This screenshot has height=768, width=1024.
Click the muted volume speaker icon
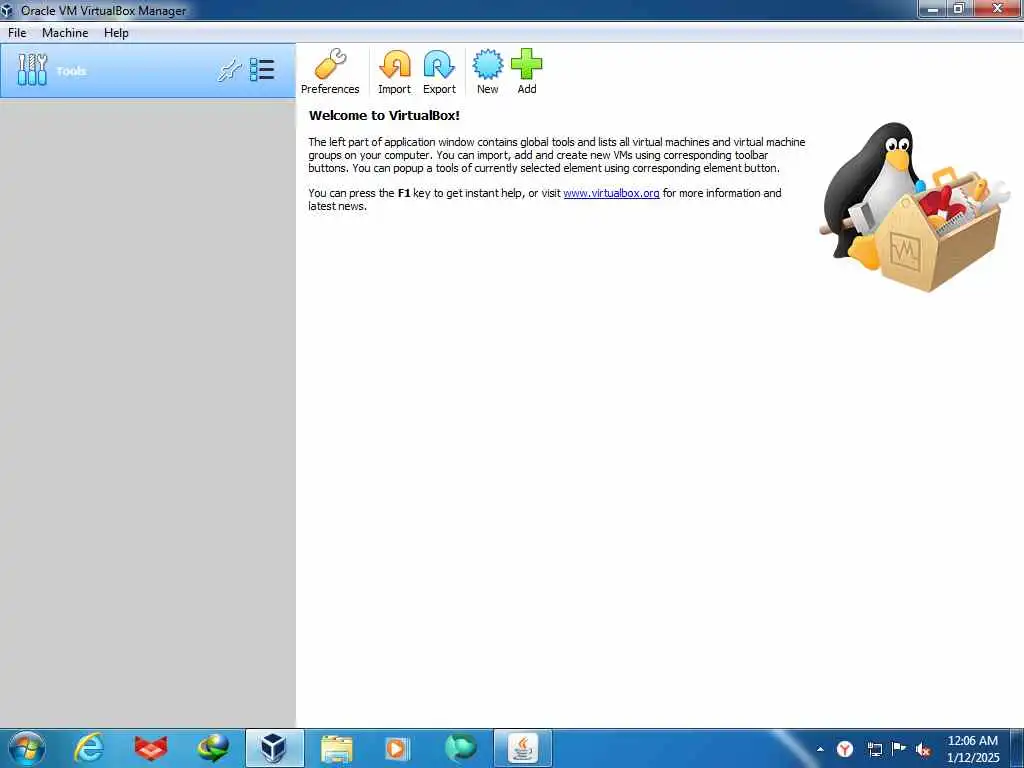923,750
